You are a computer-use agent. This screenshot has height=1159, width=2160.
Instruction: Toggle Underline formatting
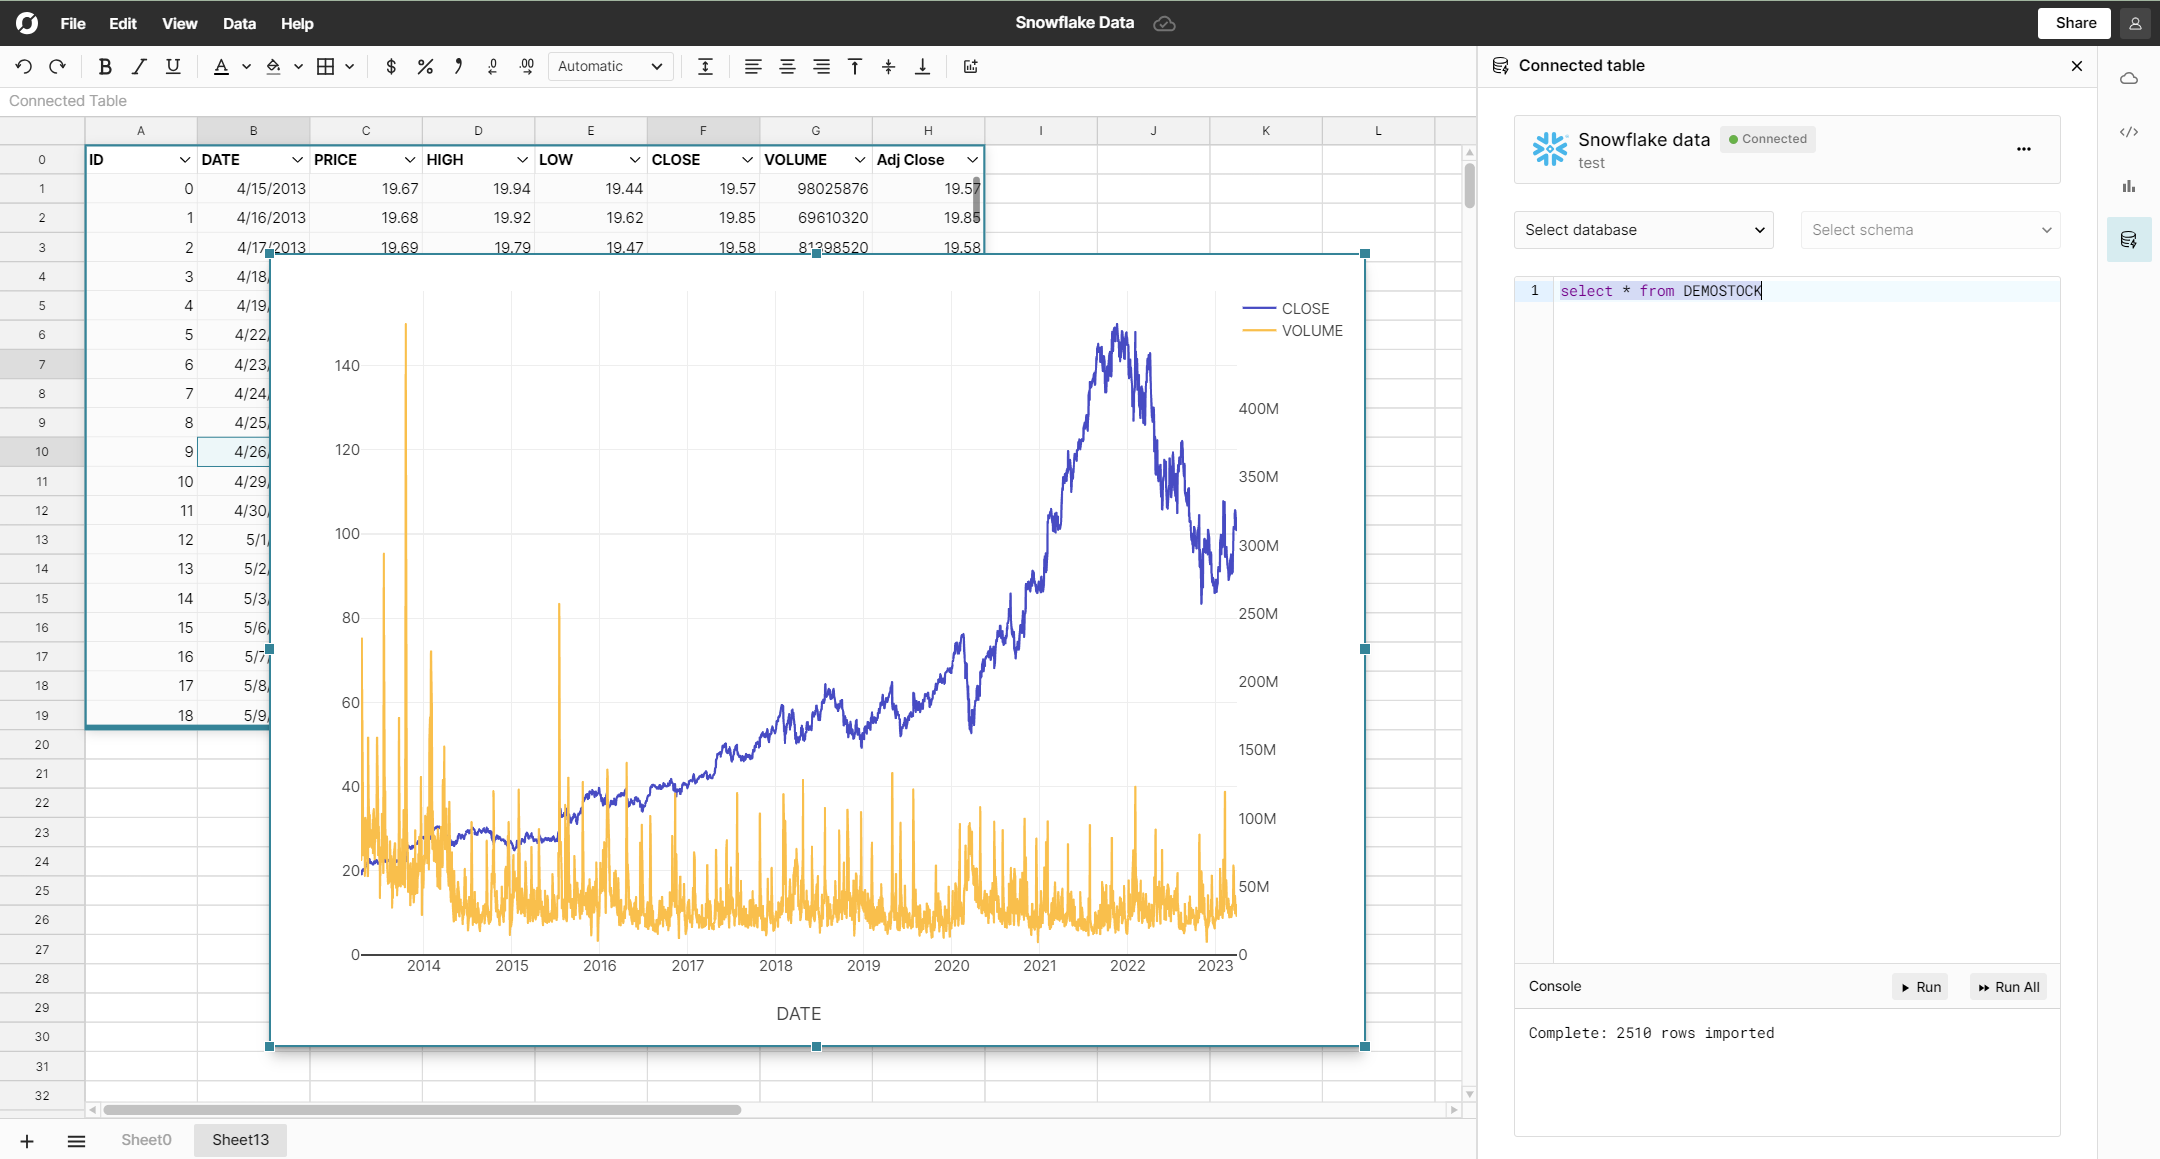click(173, 66)
